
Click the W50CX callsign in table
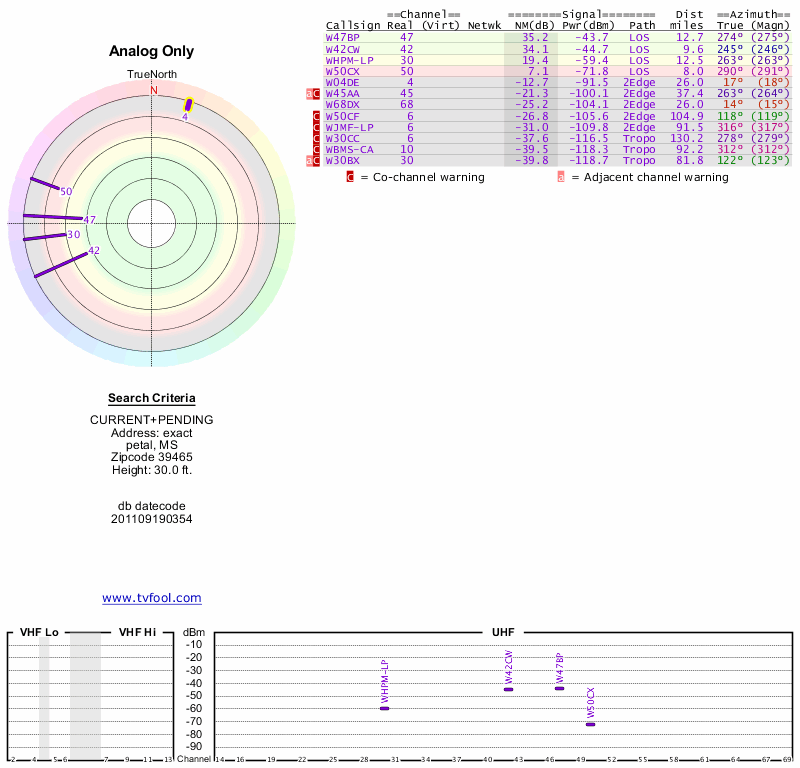pyautogui.click(x=342, y=71)
